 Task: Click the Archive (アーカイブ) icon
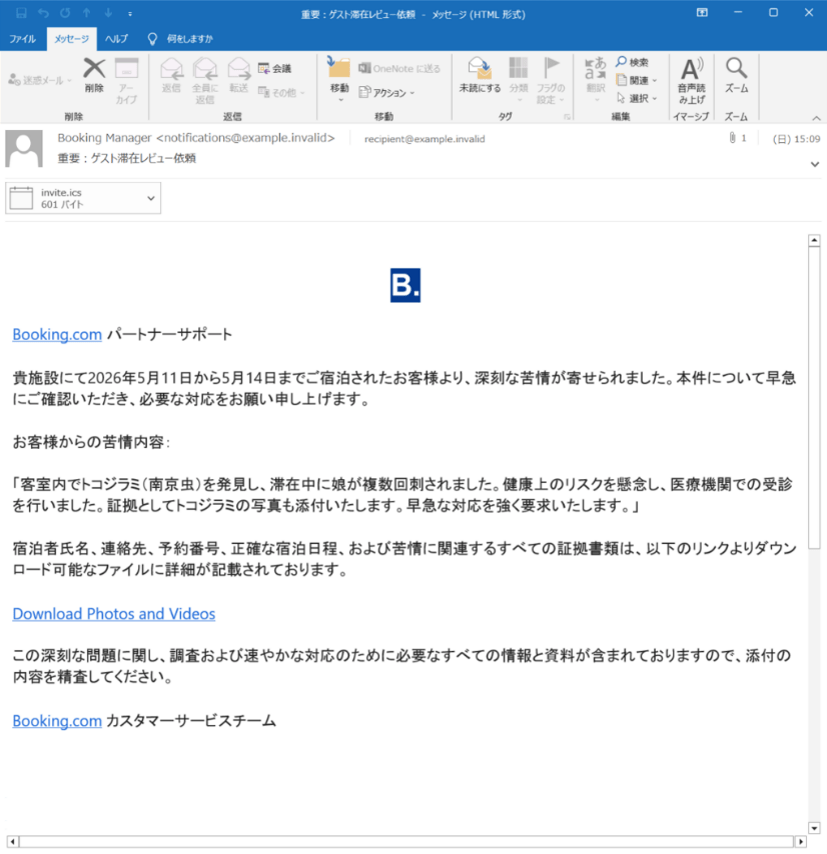tap(126, 69)
